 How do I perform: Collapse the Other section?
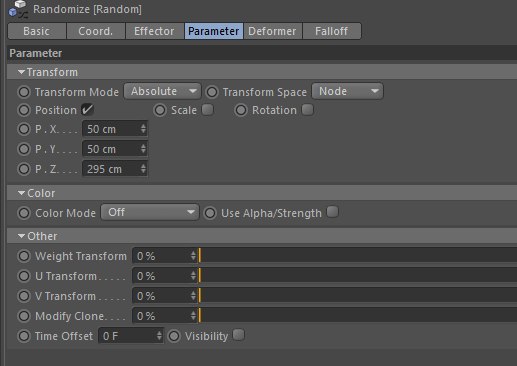(21, 236)
